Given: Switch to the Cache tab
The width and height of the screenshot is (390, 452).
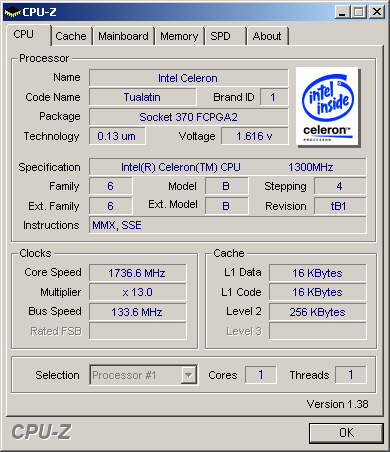Looking at the screenshot, I should (71, 36).
